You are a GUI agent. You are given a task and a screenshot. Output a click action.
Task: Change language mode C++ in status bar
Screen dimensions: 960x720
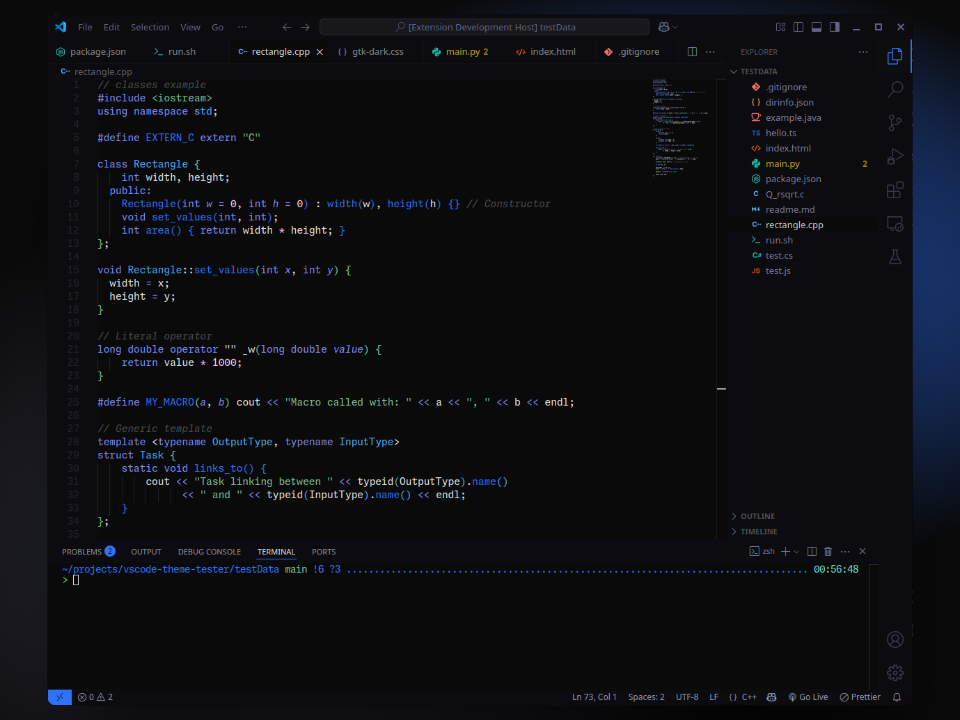click(x=749, y=697)
